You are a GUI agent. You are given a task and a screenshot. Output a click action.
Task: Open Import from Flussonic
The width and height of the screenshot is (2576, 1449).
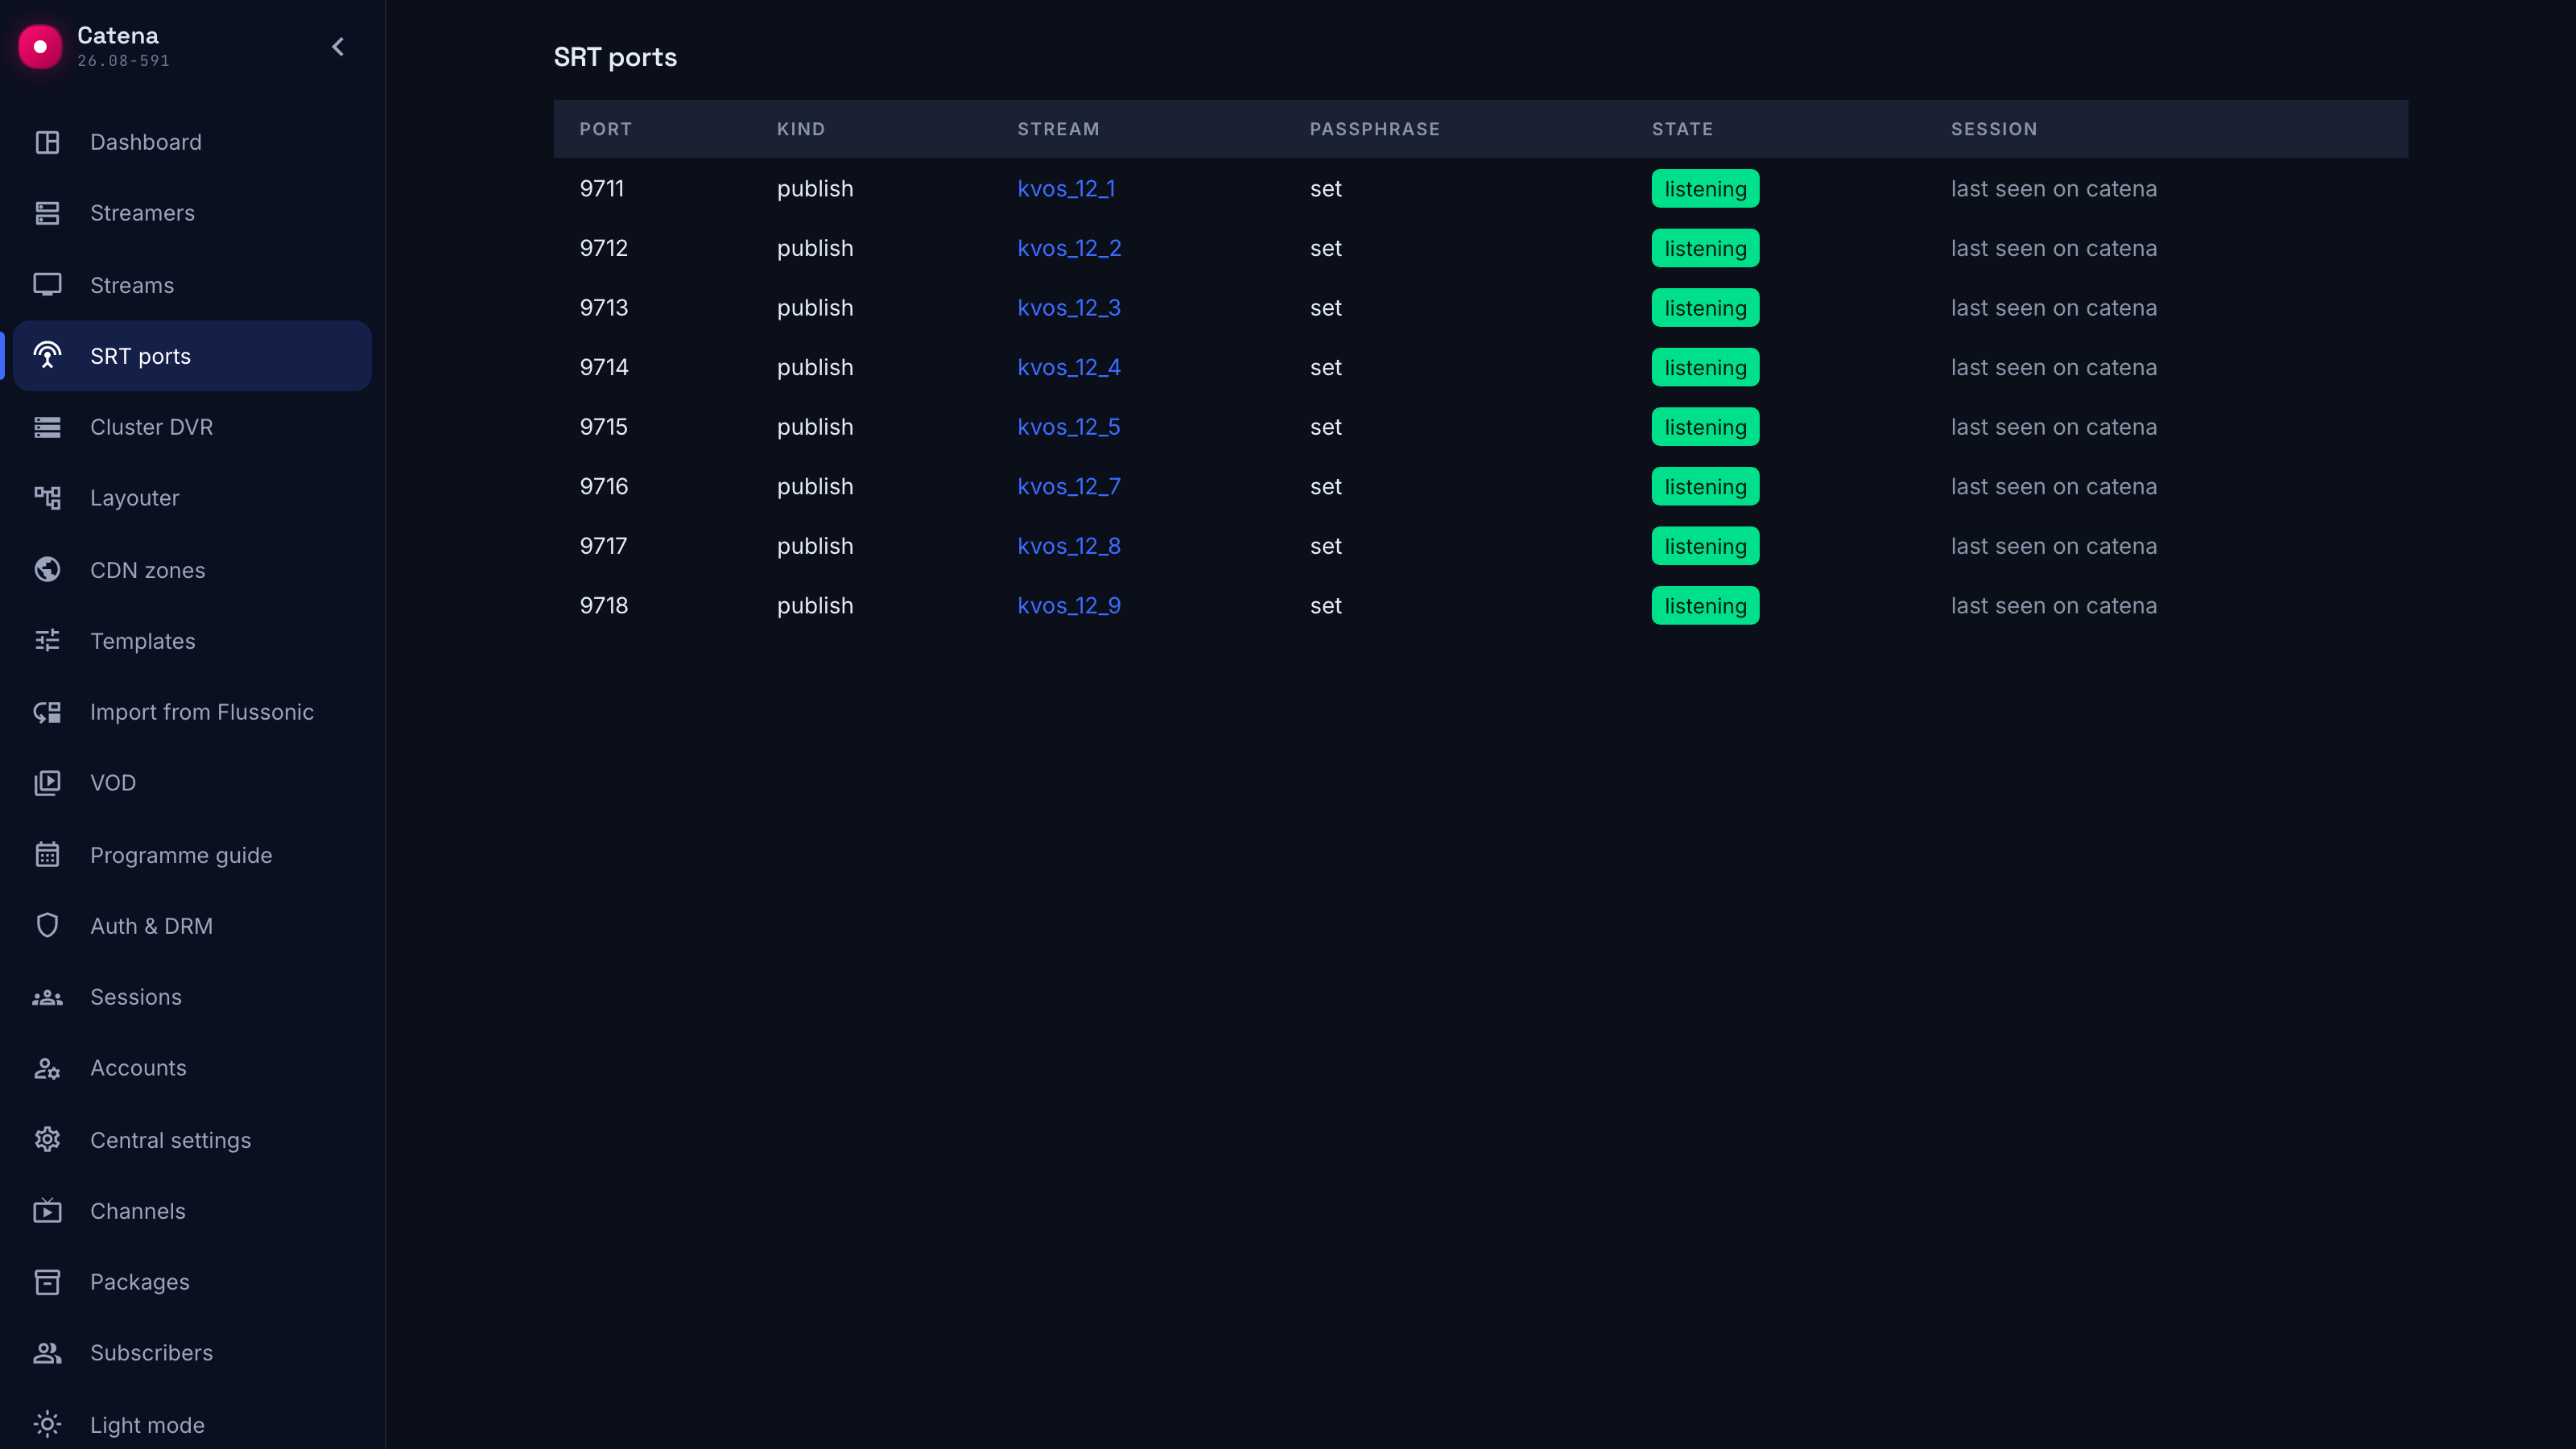pyautogui.click(x=192, y=712)
